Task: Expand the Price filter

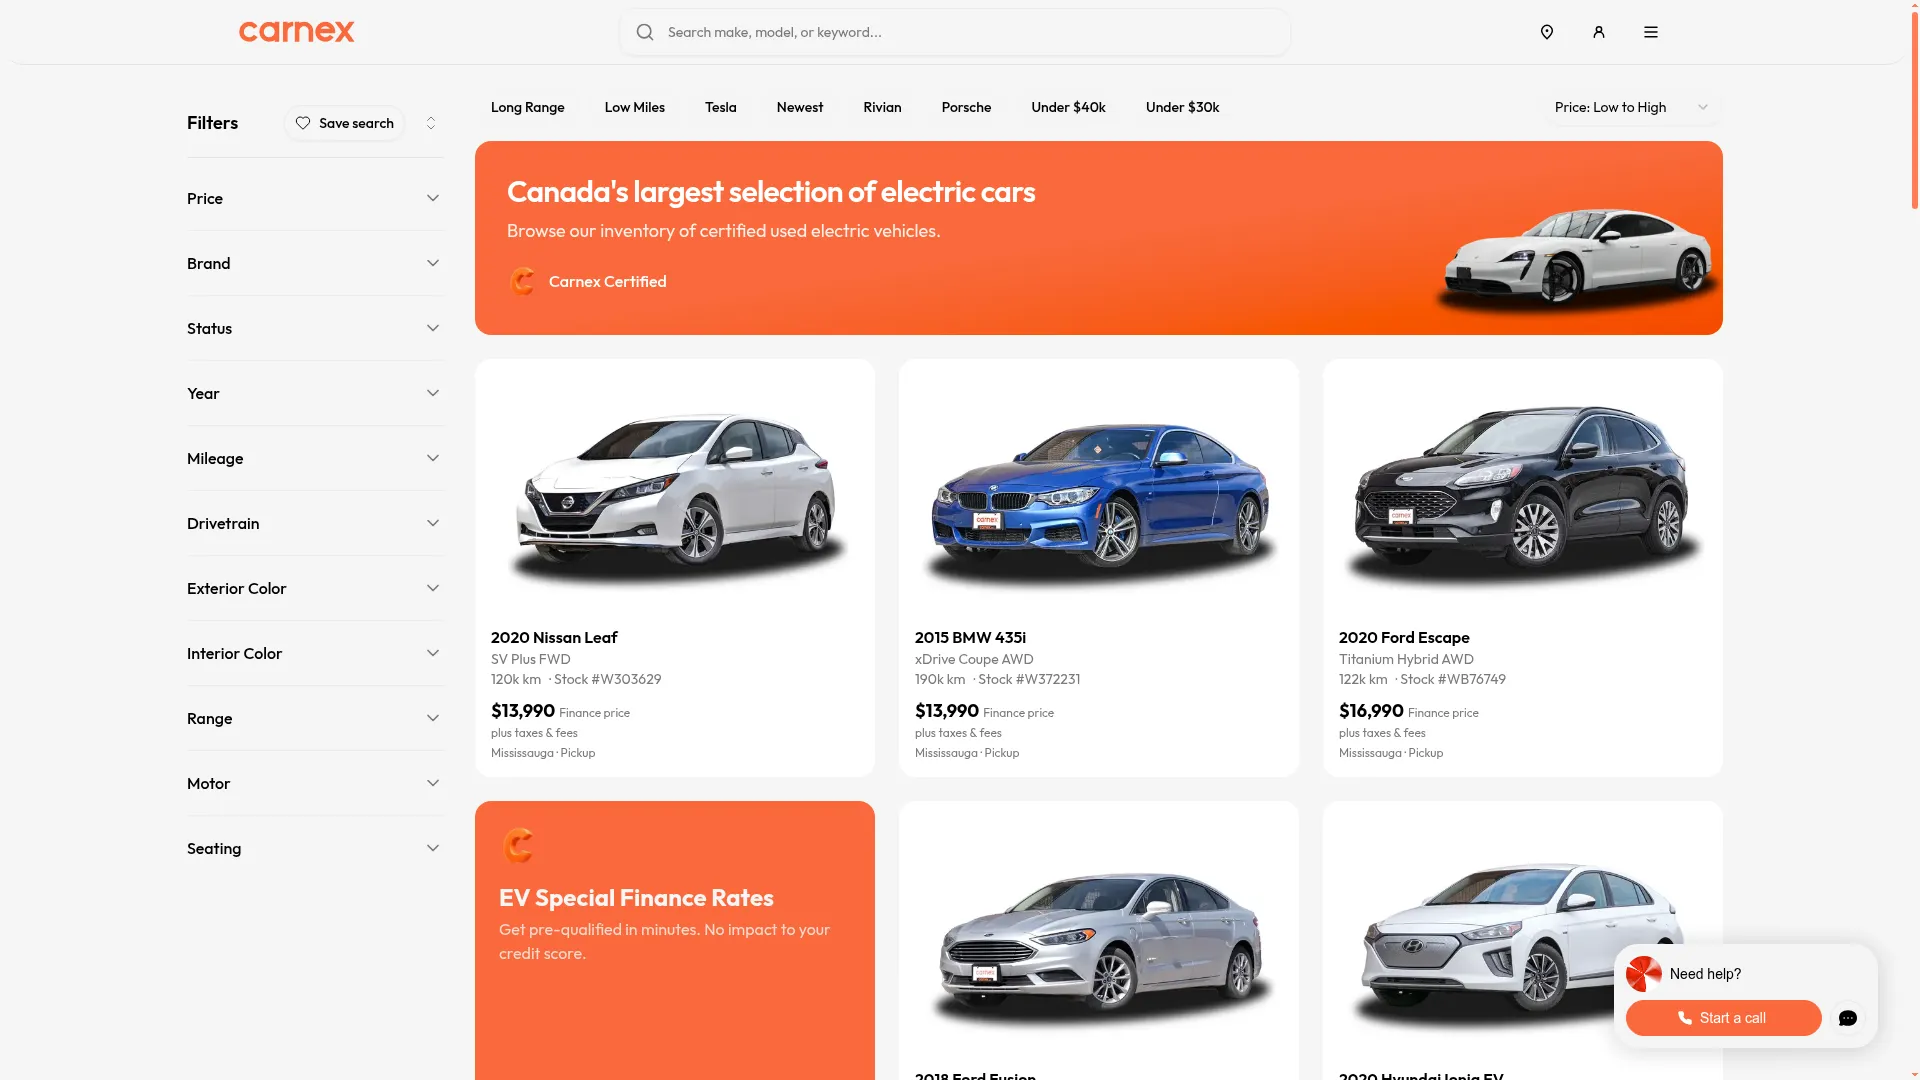Action: (315, 198)
